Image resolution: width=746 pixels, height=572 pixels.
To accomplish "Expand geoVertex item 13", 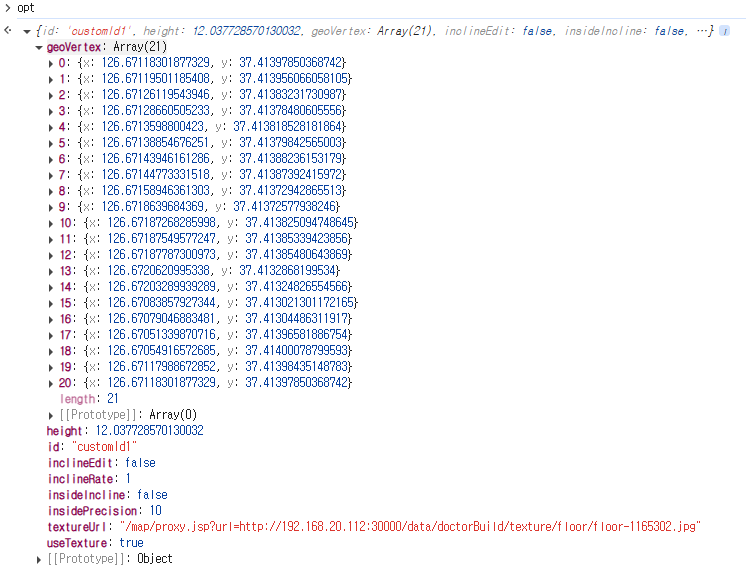I will 51,272.
